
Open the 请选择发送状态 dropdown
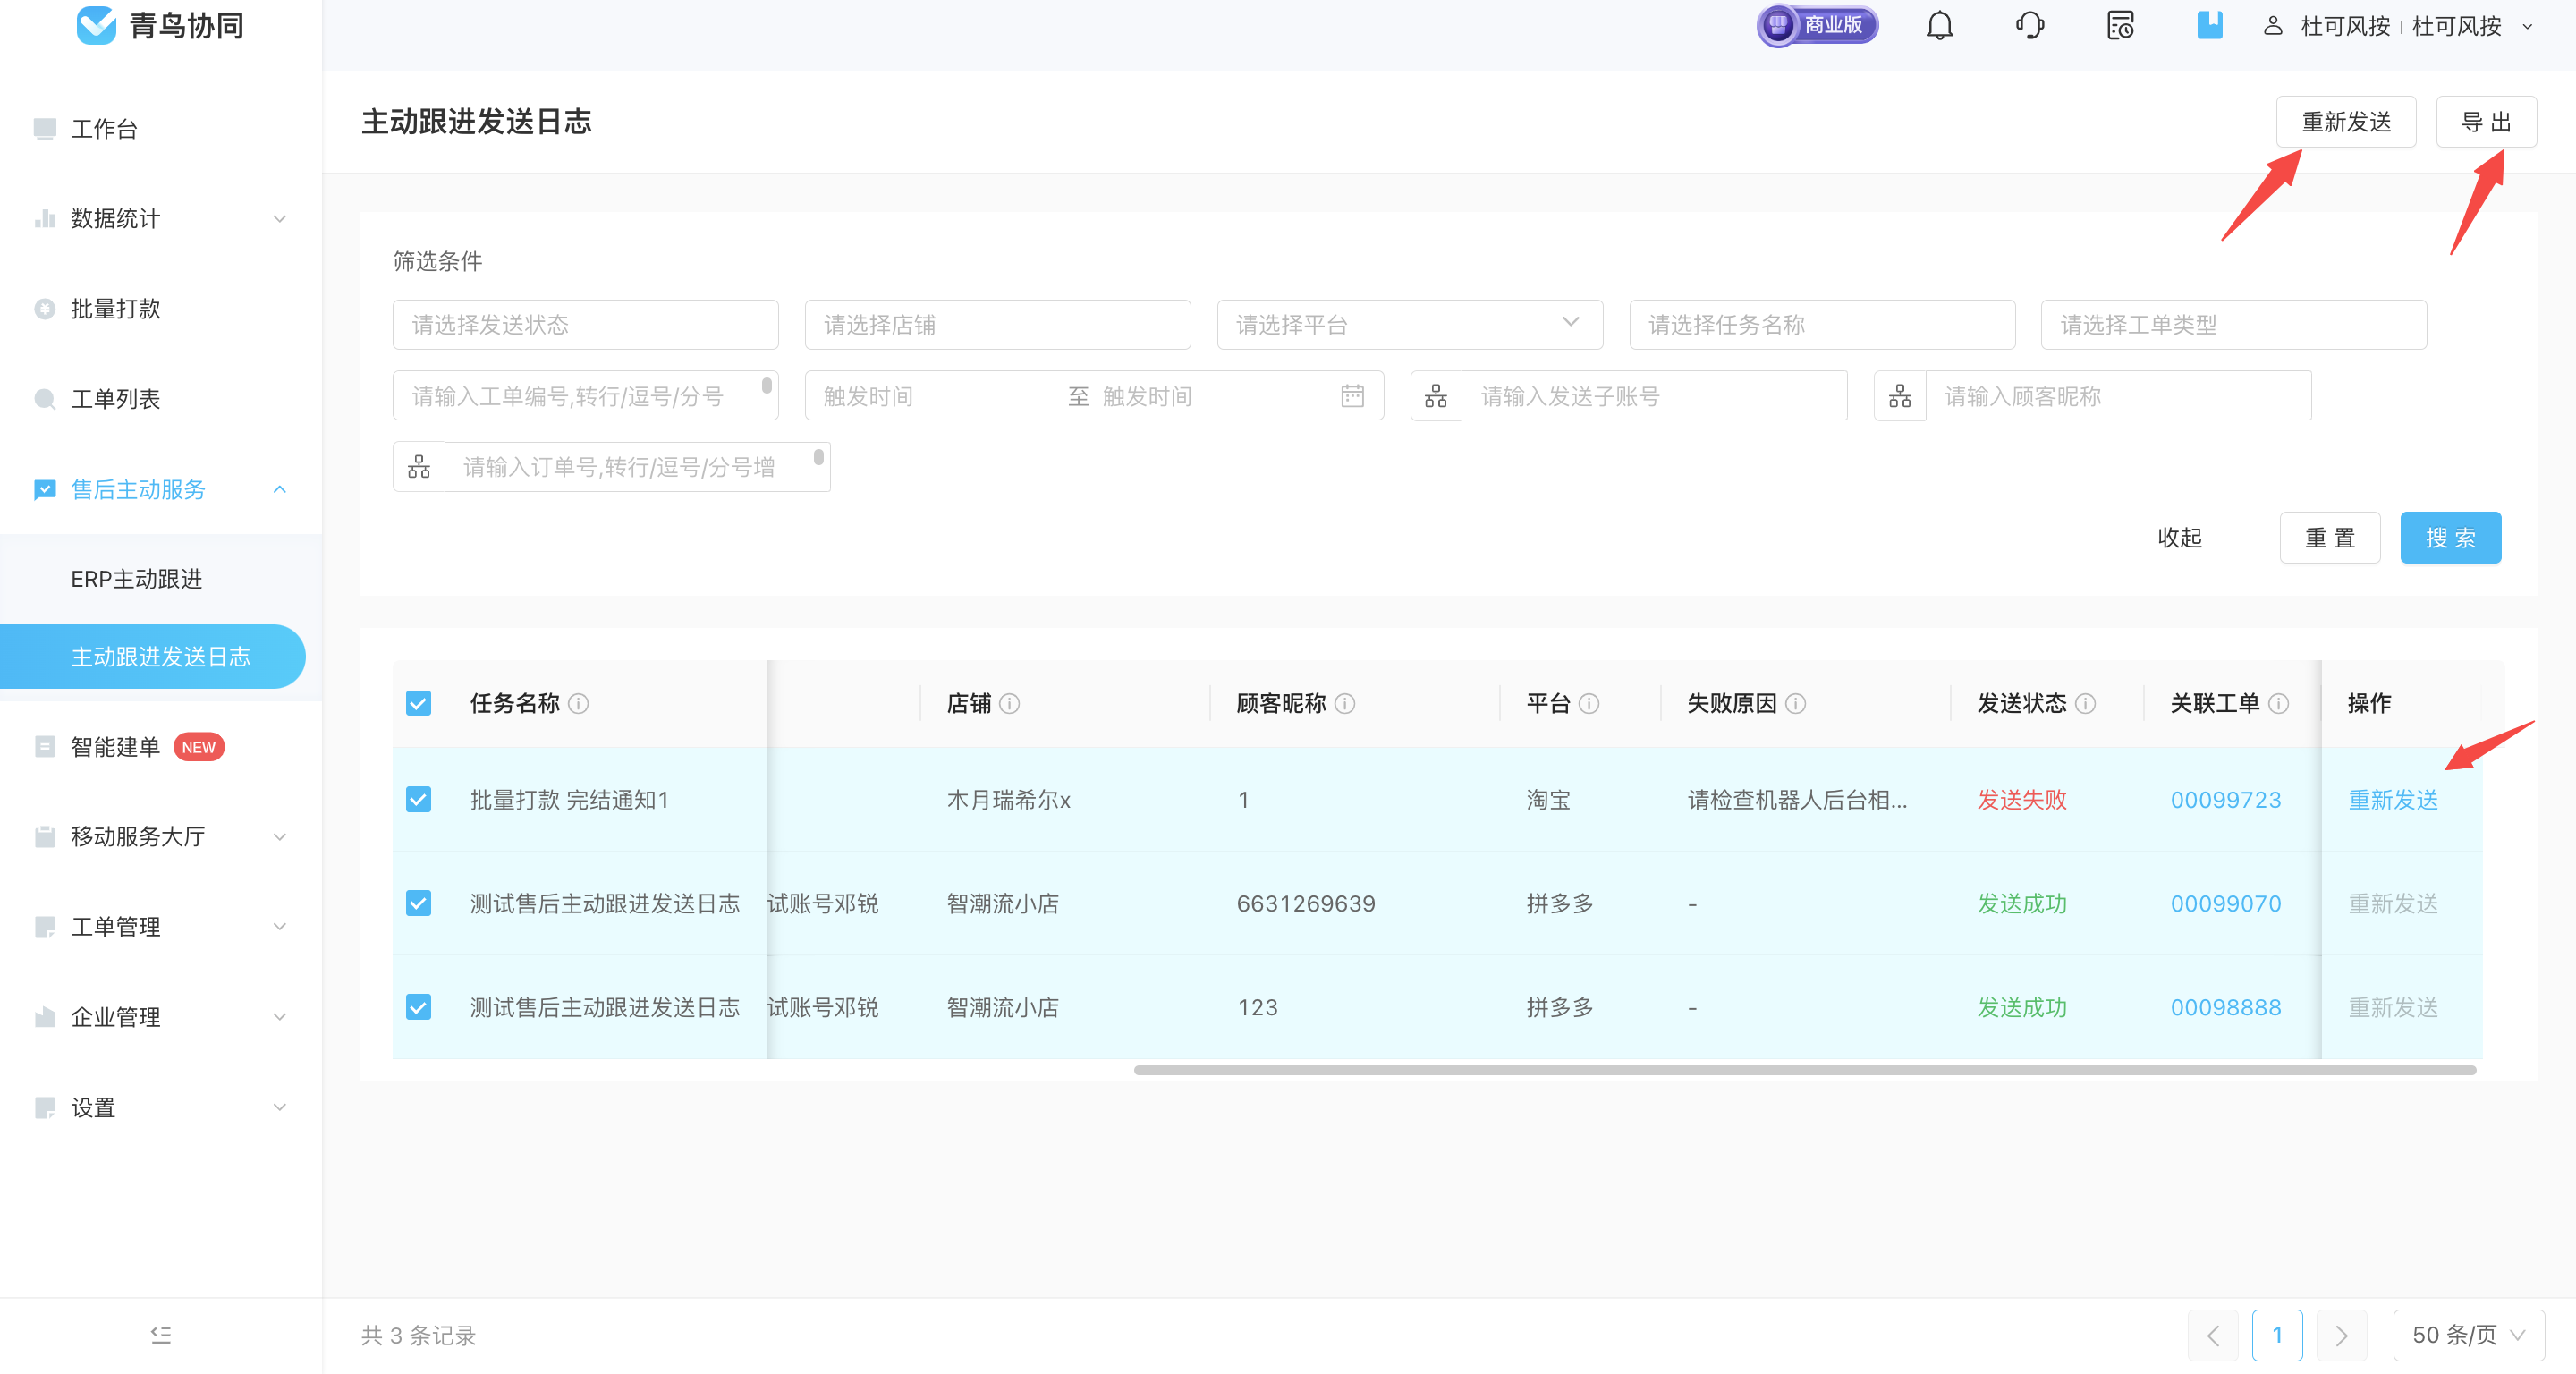coord(585,324)
